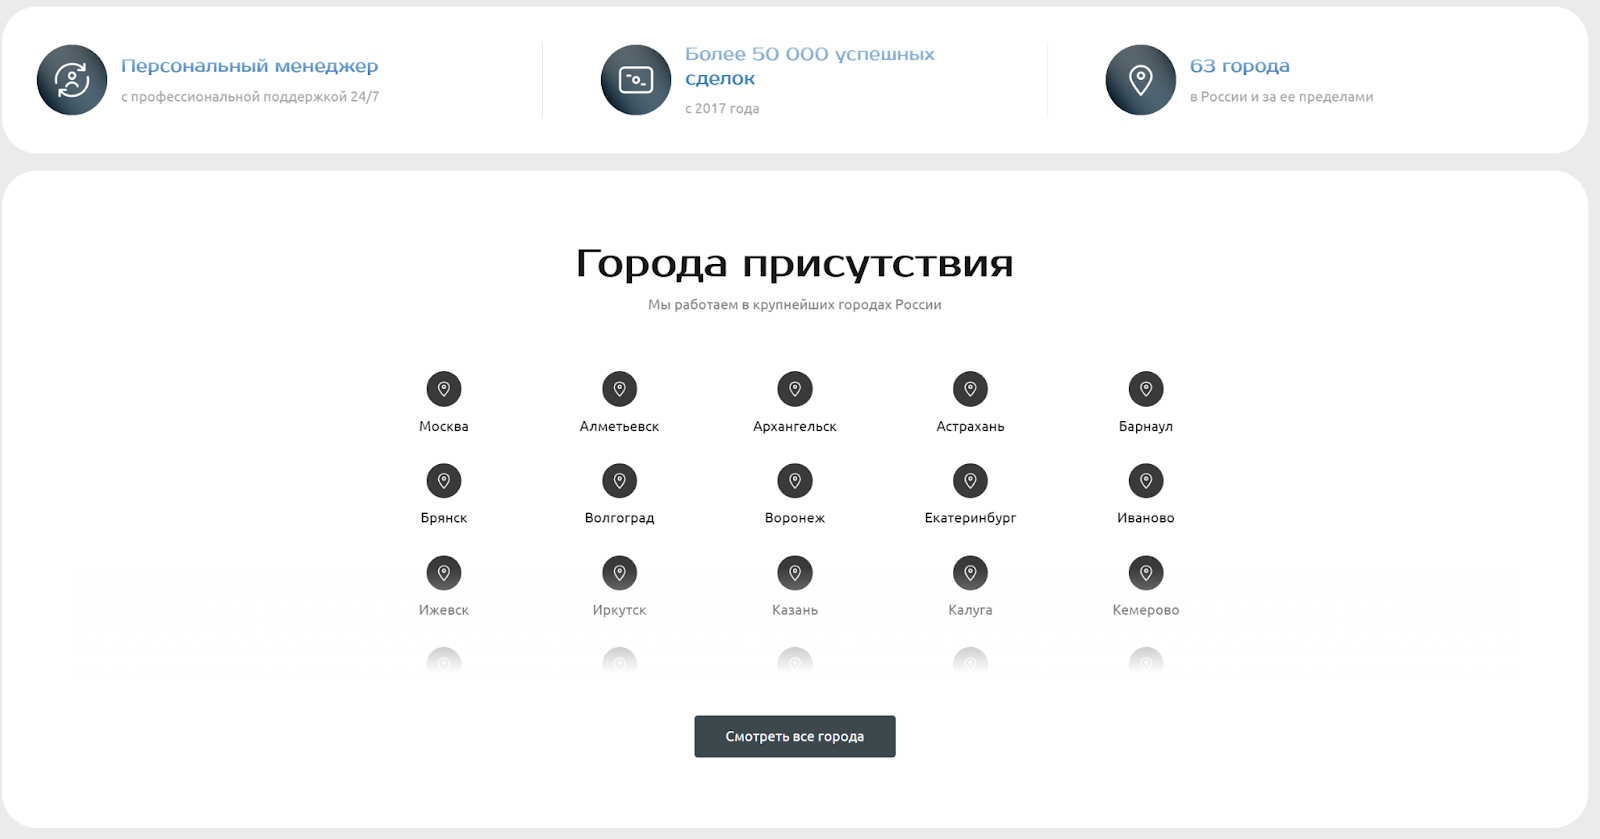Click the pin icon above Калуга
This screenshot has height=839, width=1600.
971,573
